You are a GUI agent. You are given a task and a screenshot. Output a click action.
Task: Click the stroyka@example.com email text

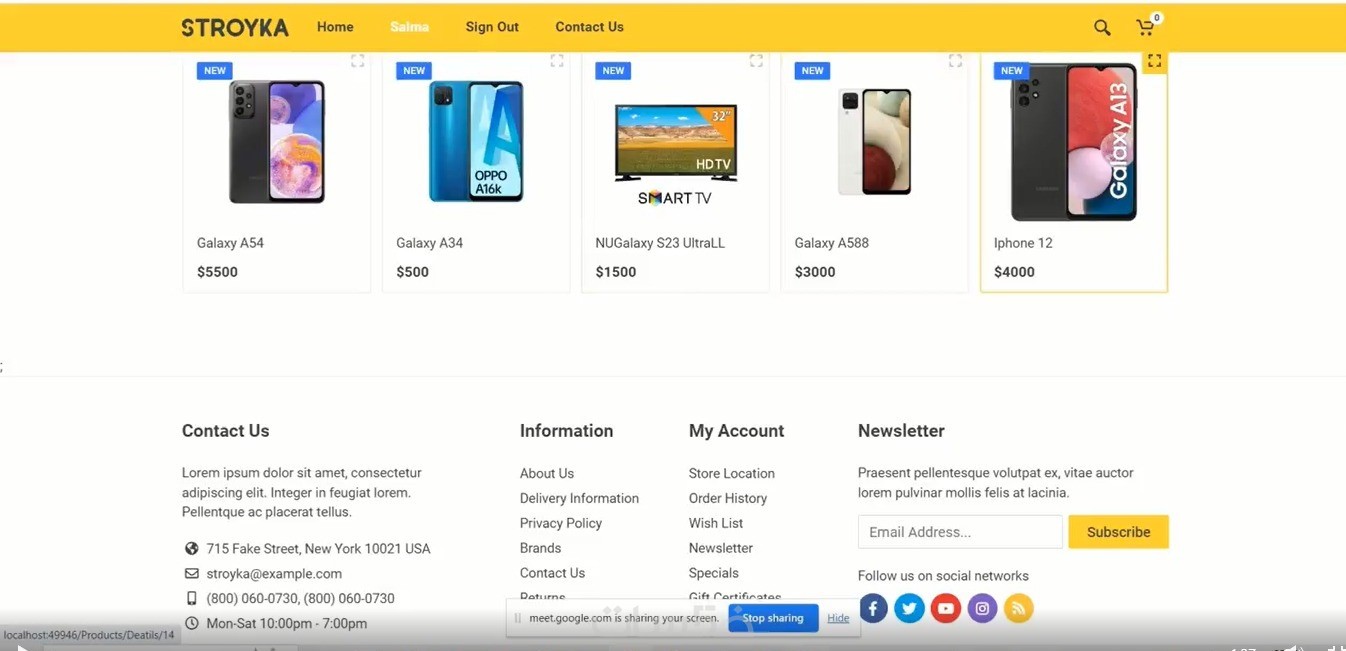(x=274, y=574)
